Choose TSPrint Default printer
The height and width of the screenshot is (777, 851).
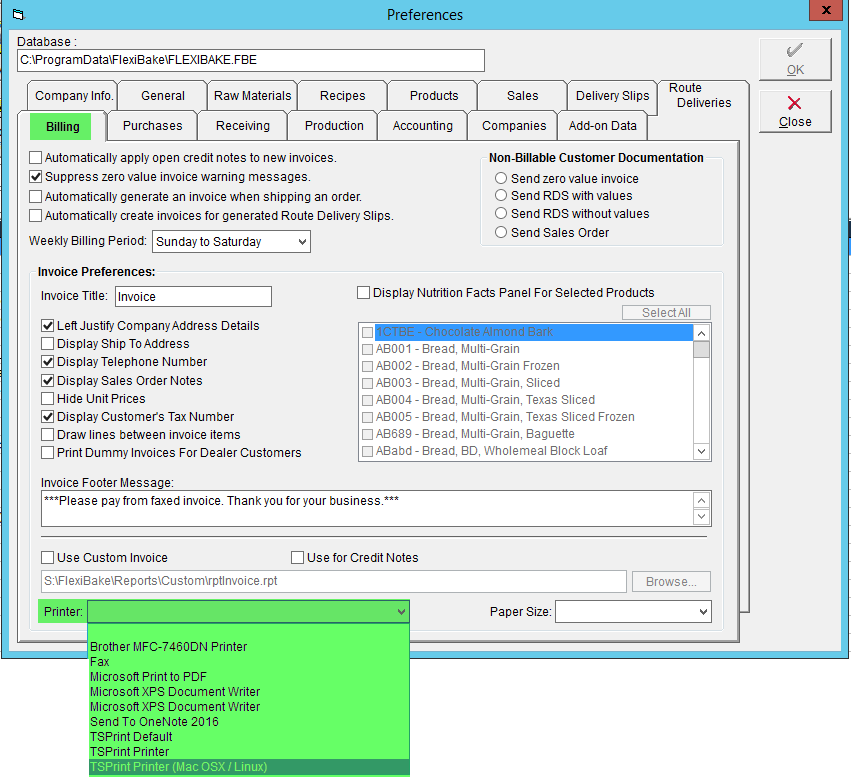coord(249,737)
